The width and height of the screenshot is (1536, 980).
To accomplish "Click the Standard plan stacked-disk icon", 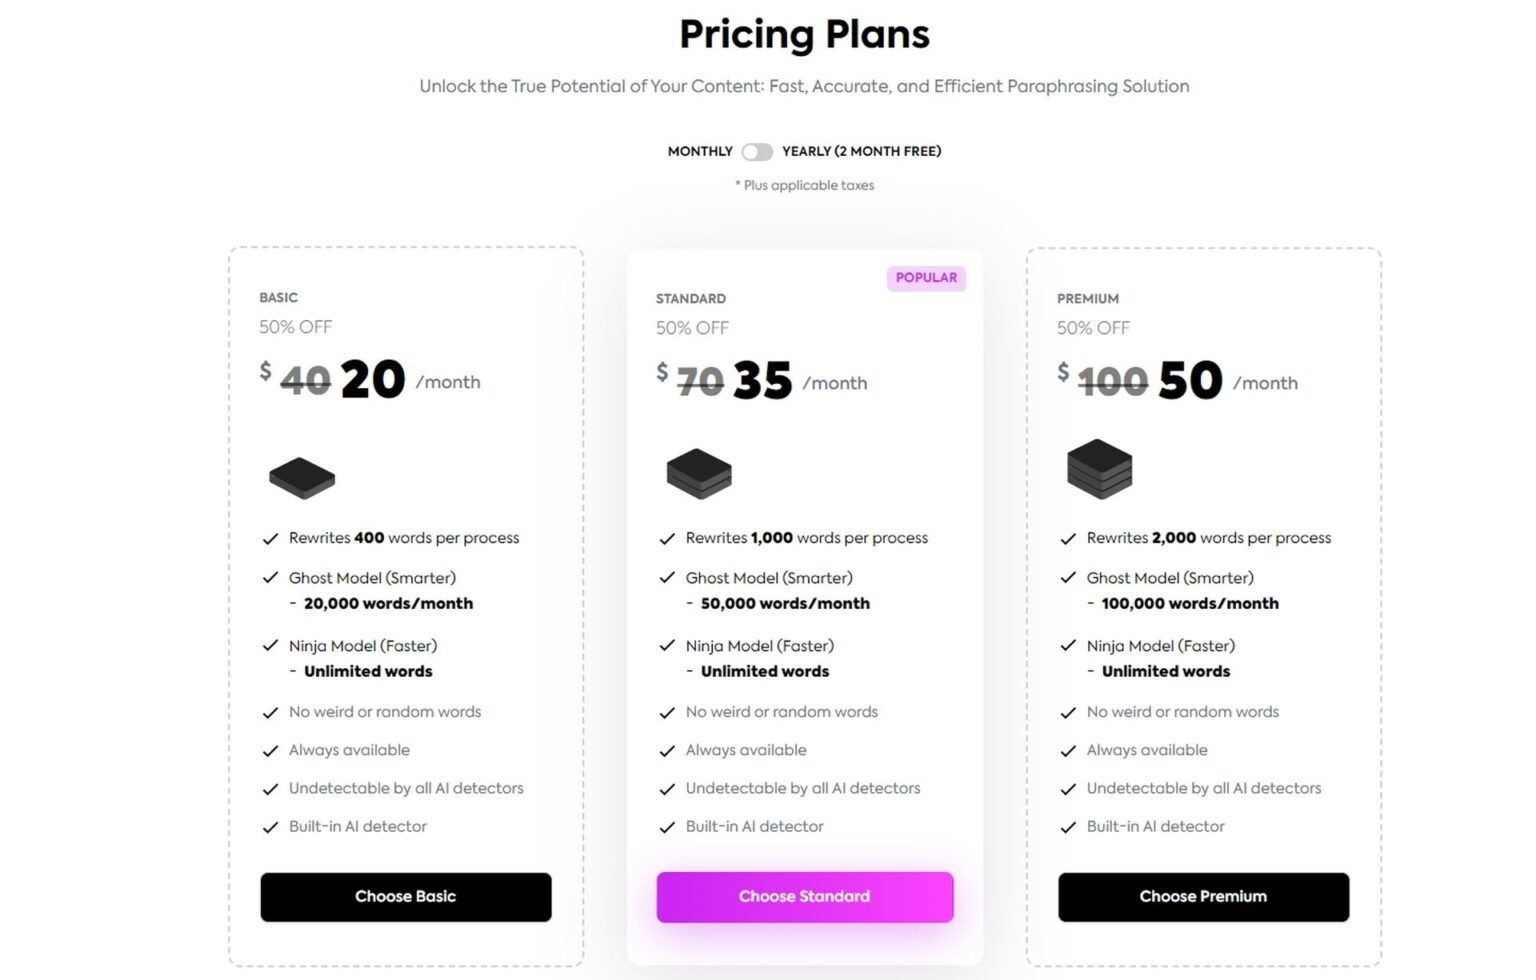I will [699, 473].
